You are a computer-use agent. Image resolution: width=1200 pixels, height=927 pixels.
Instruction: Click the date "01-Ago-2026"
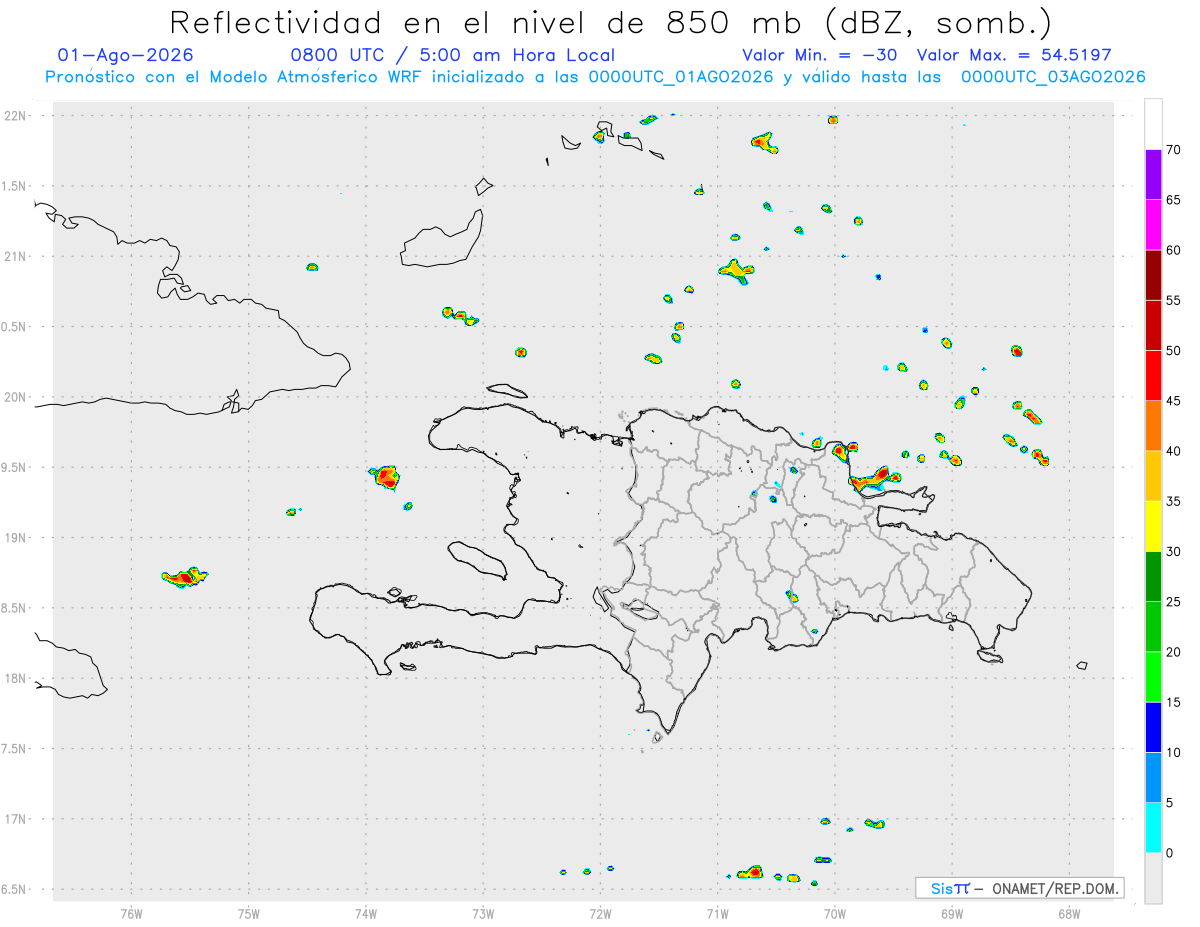(126, 55)
